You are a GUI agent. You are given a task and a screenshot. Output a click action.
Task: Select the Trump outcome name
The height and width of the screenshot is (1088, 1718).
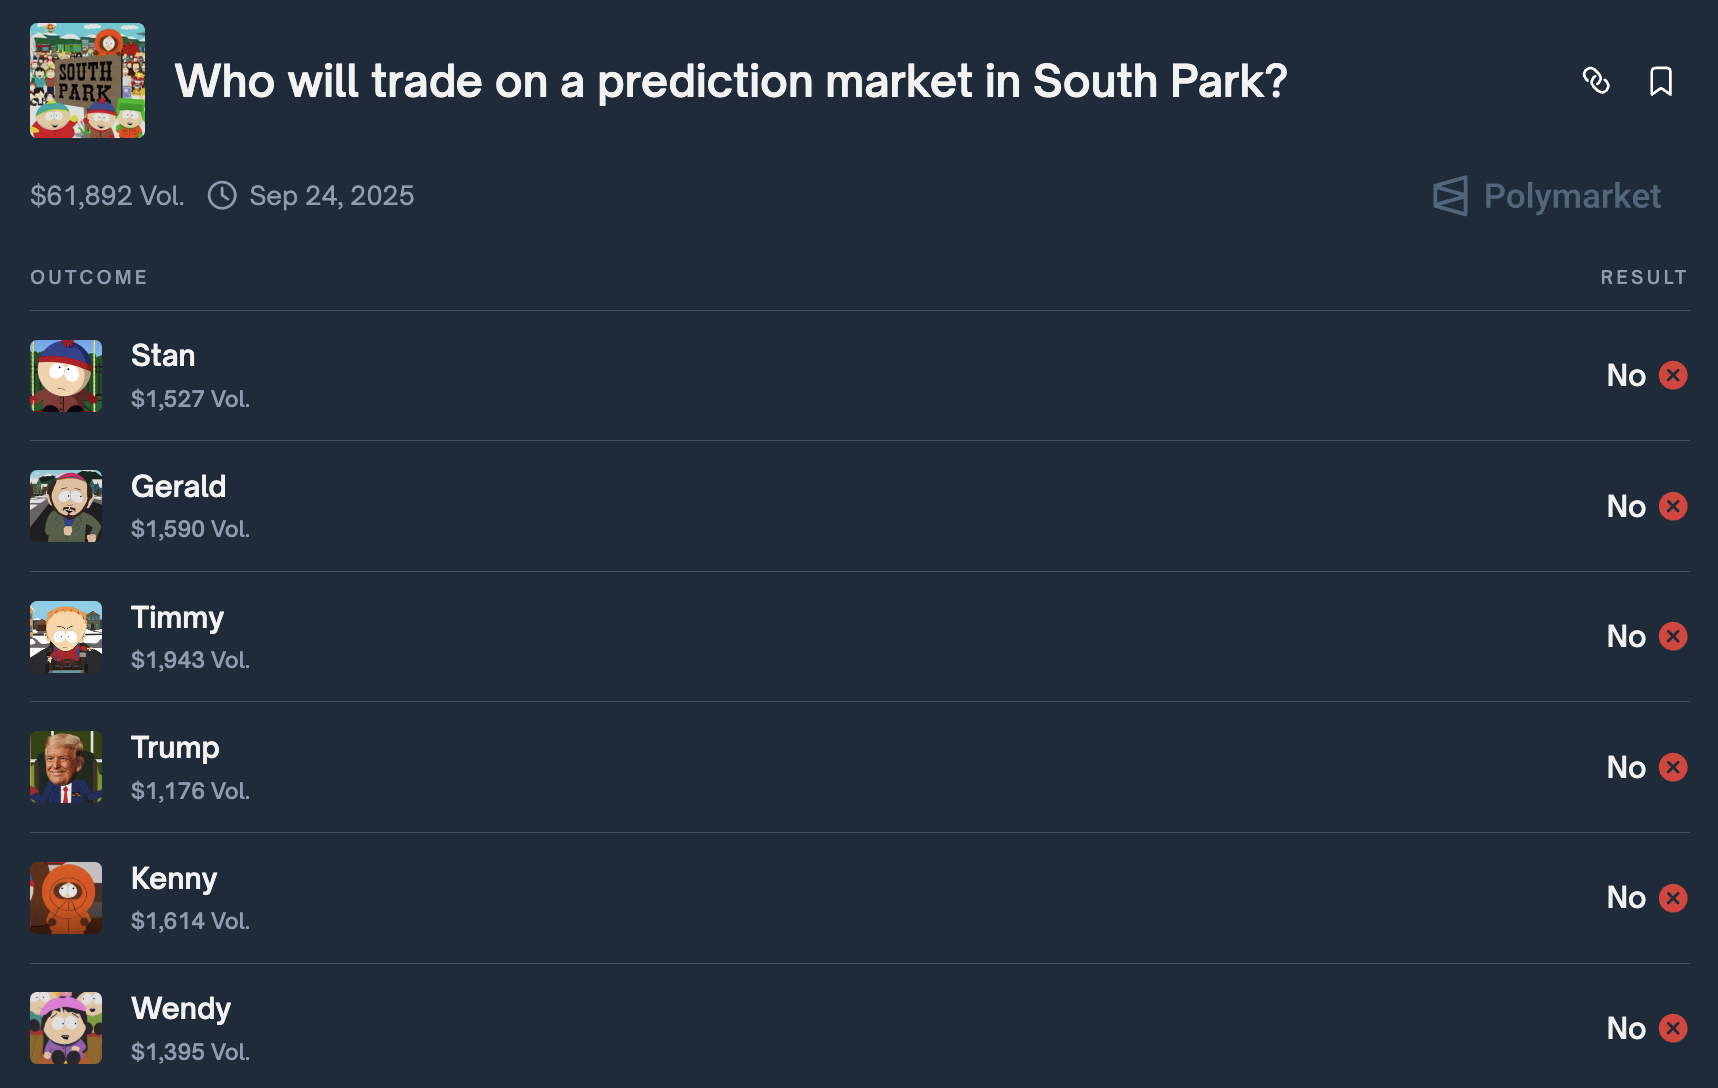click(x=175, y=747)
